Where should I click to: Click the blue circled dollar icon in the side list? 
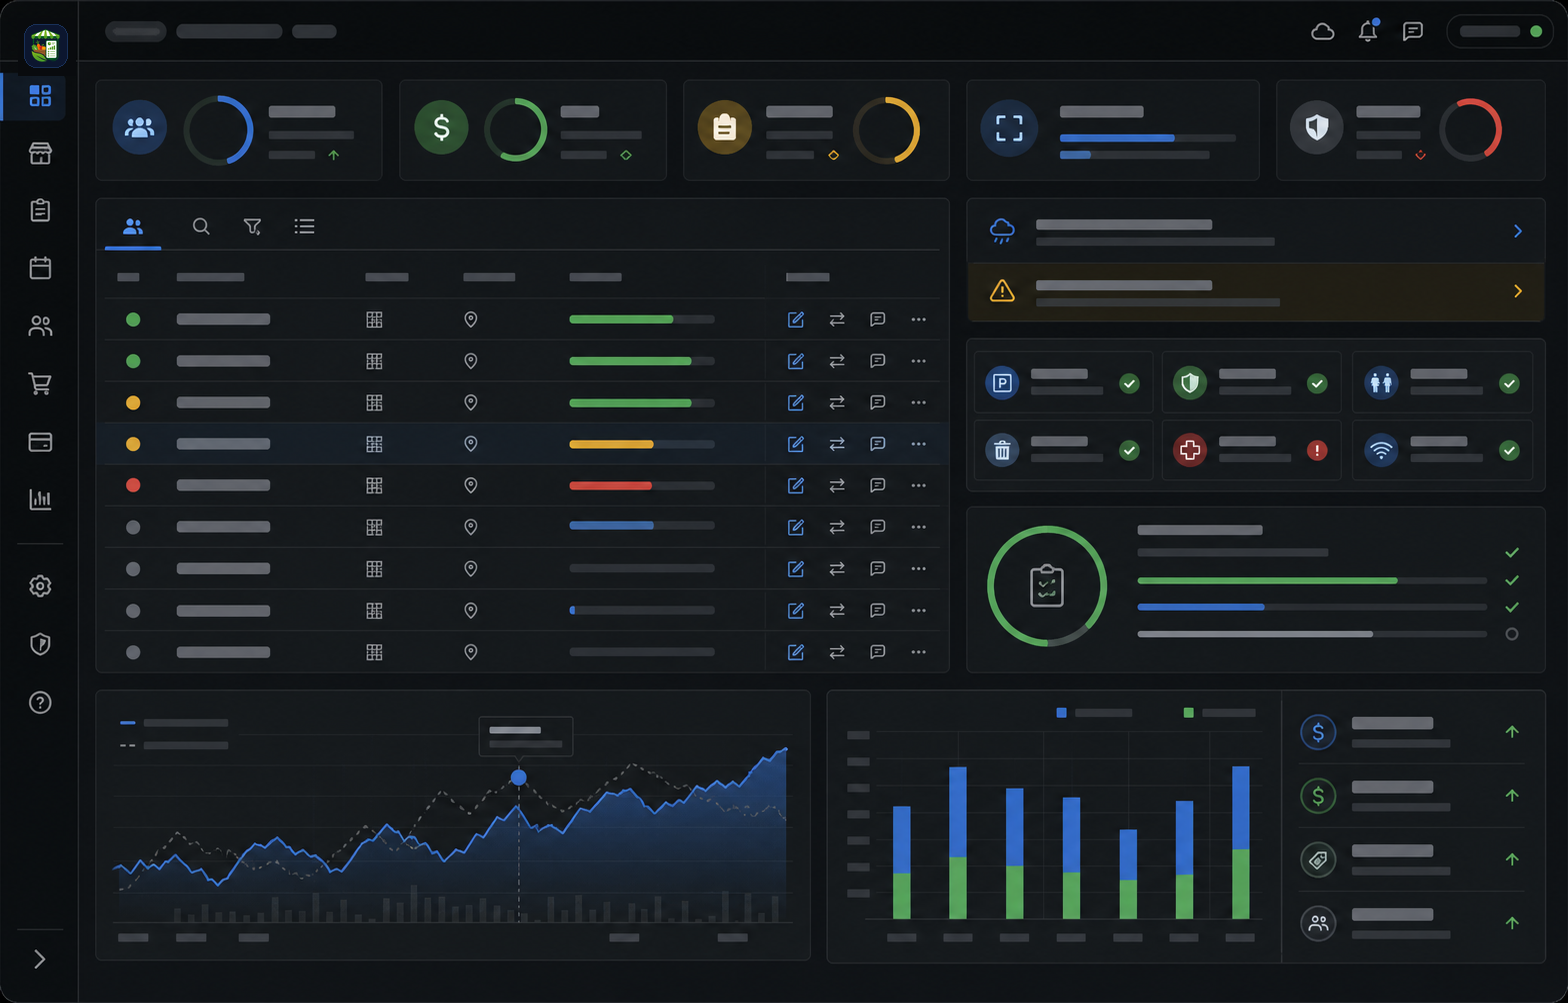pos(1318,732)
